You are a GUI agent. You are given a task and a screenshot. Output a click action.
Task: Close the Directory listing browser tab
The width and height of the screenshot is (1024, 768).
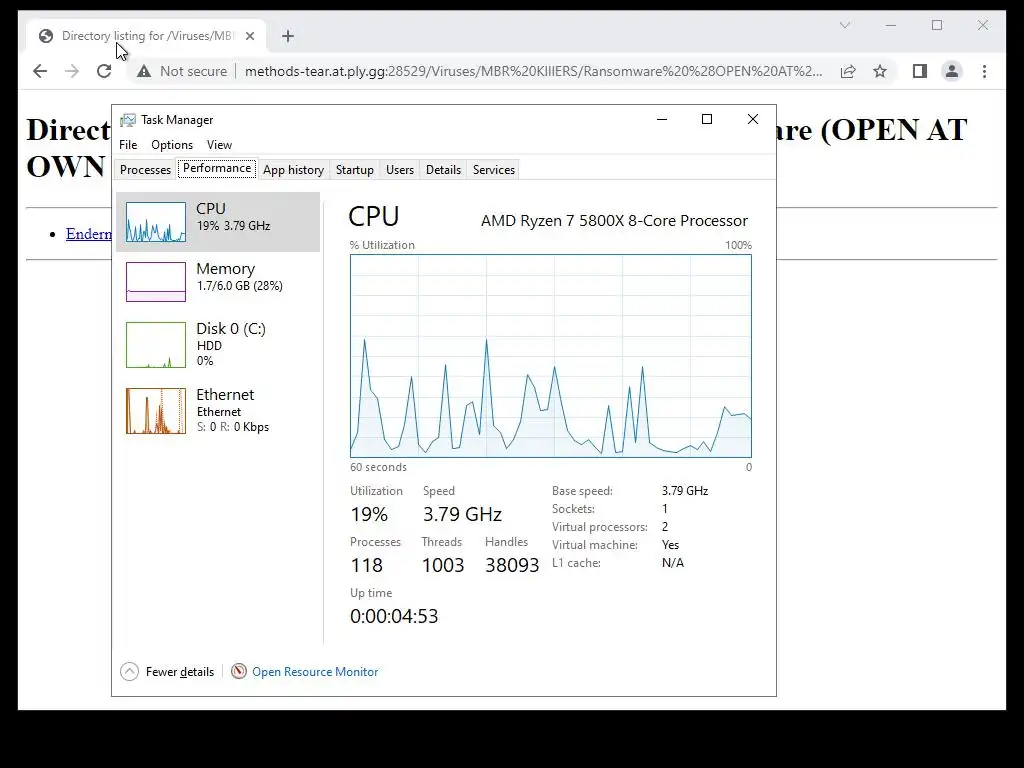coord(249,36)
